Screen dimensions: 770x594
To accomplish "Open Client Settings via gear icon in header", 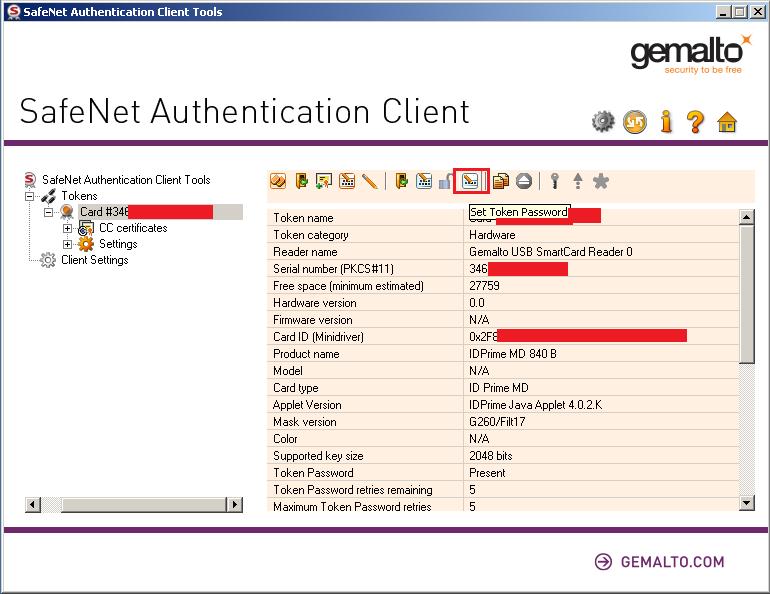I will click(x=603, y=121).
